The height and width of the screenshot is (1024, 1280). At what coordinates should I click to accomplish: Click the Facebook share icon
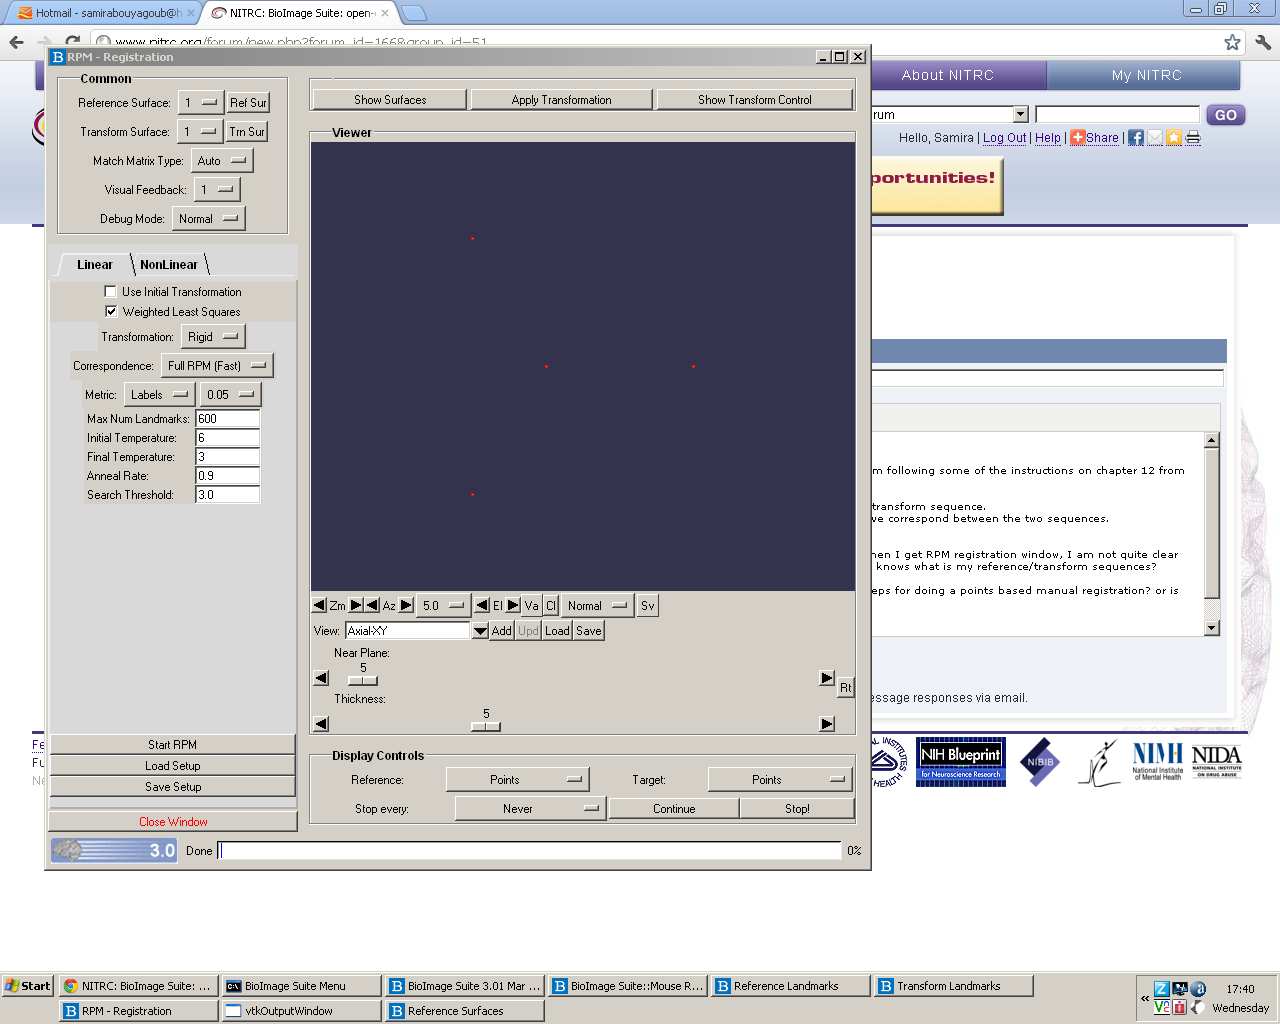[x=1136, y=138]
